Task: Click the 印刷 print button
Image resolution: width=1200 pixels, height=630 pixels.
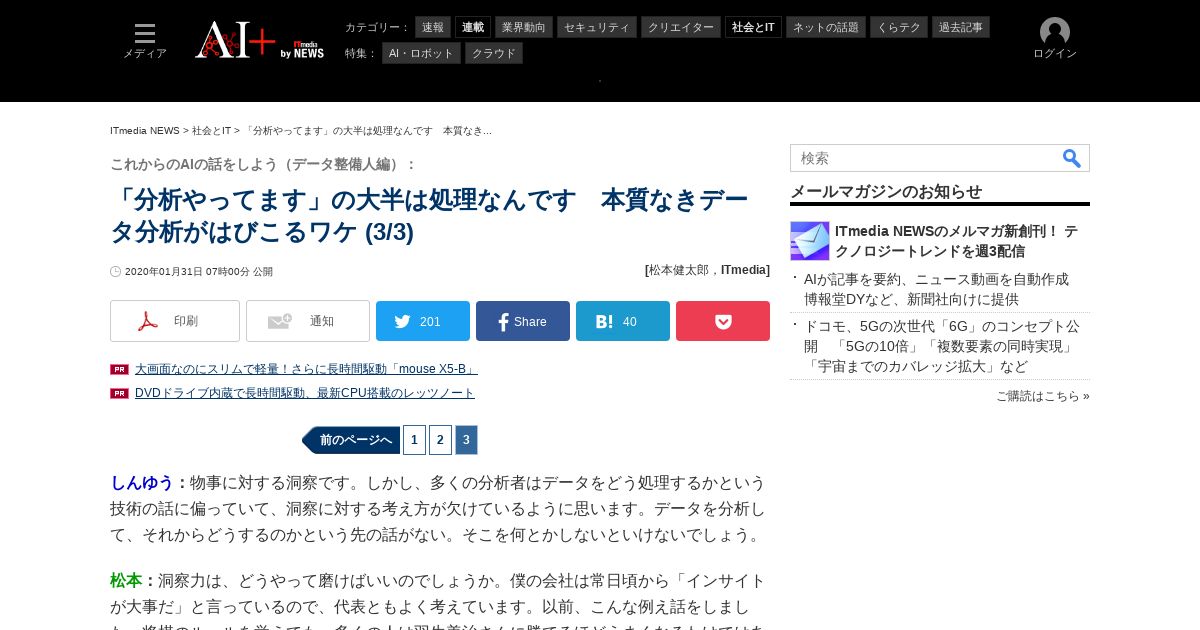Action: 175,321
